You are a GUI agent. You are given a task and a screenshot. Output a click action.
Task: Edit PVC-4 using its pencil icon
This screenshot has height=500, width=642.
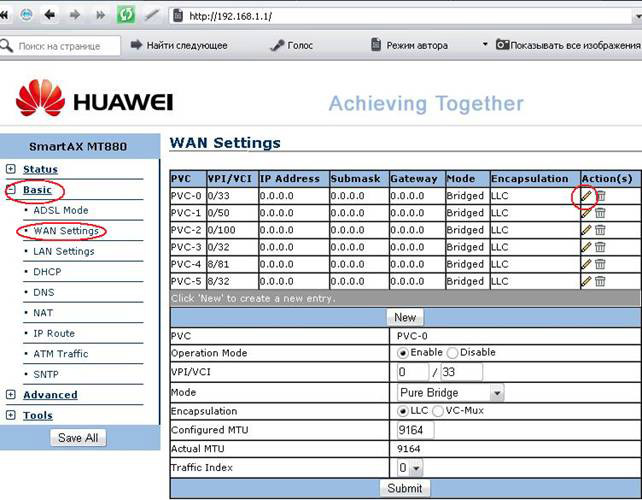pos(586,264)
